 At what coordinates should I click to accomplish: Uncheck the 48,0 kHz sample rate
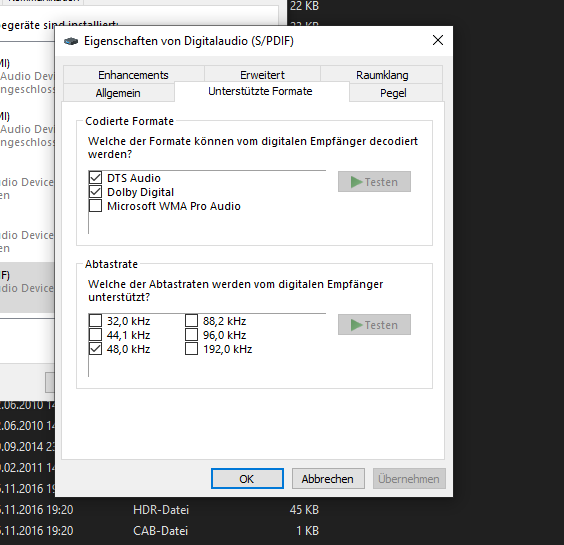coord(95,349)
